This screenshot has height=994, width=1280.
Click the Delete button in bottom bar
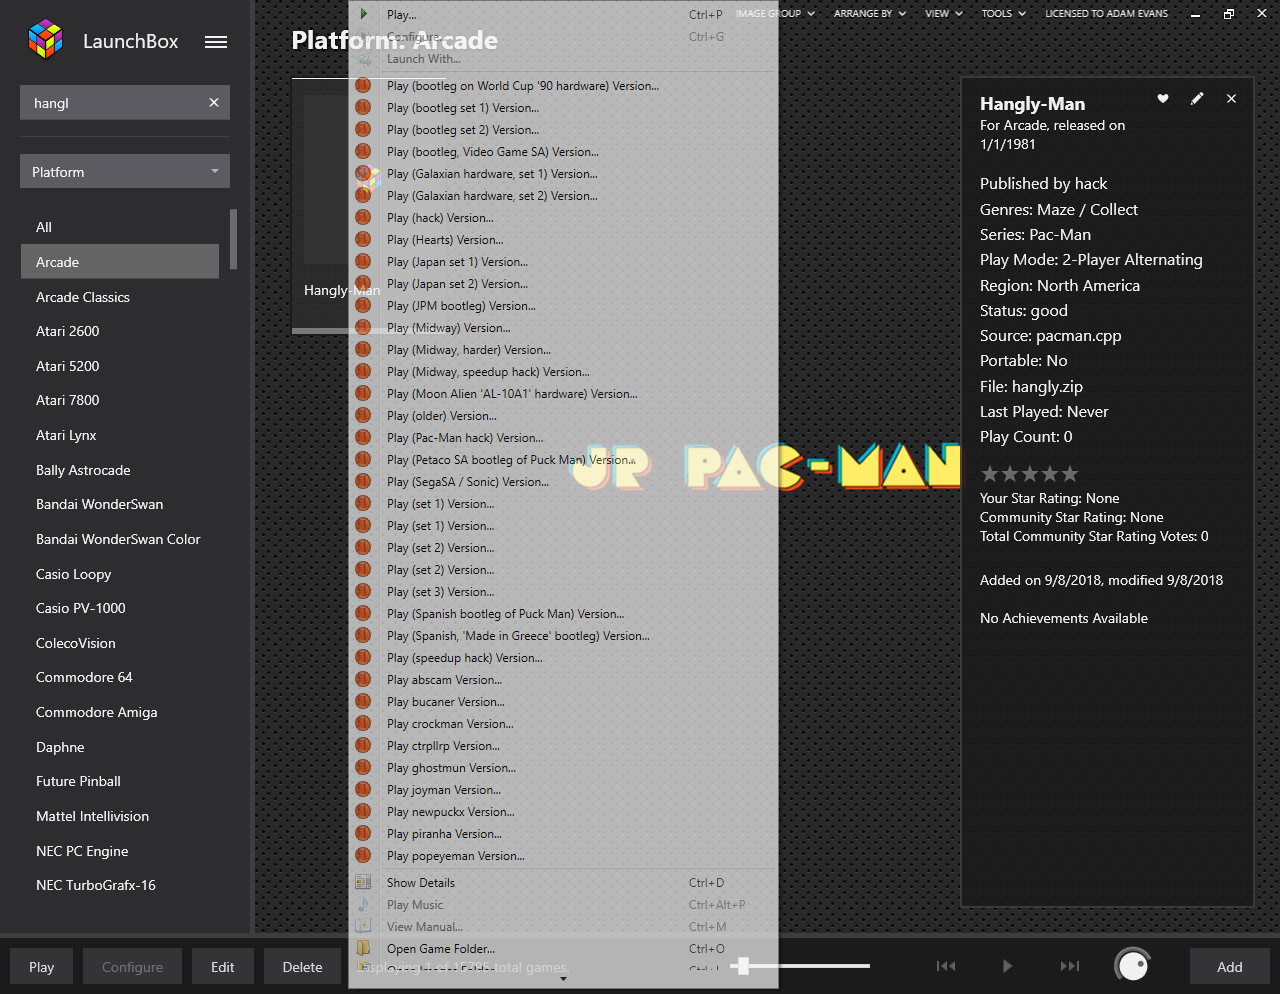pos(302,966)
